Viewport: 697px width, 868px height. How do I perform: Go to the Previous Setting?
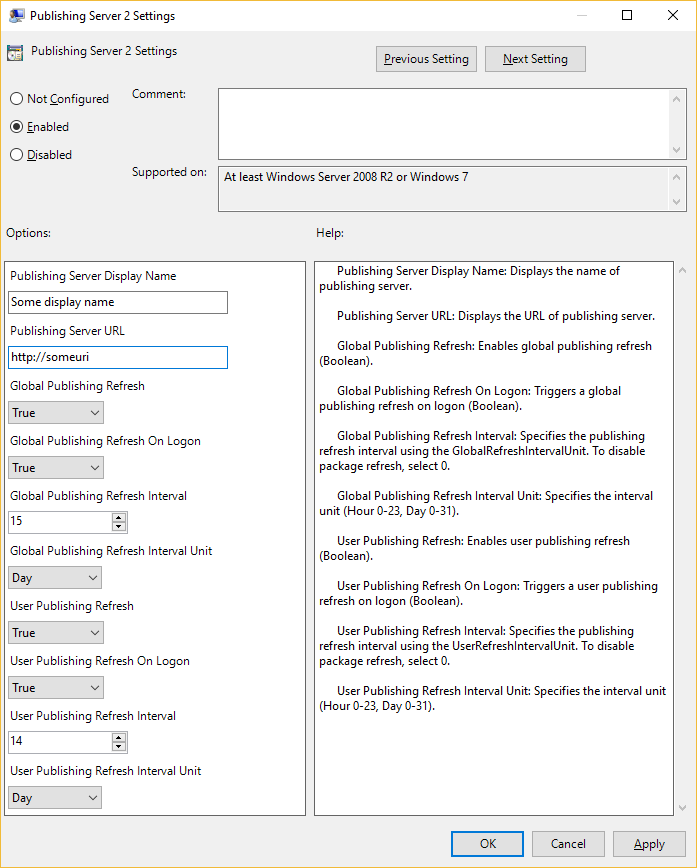point(426,59)
